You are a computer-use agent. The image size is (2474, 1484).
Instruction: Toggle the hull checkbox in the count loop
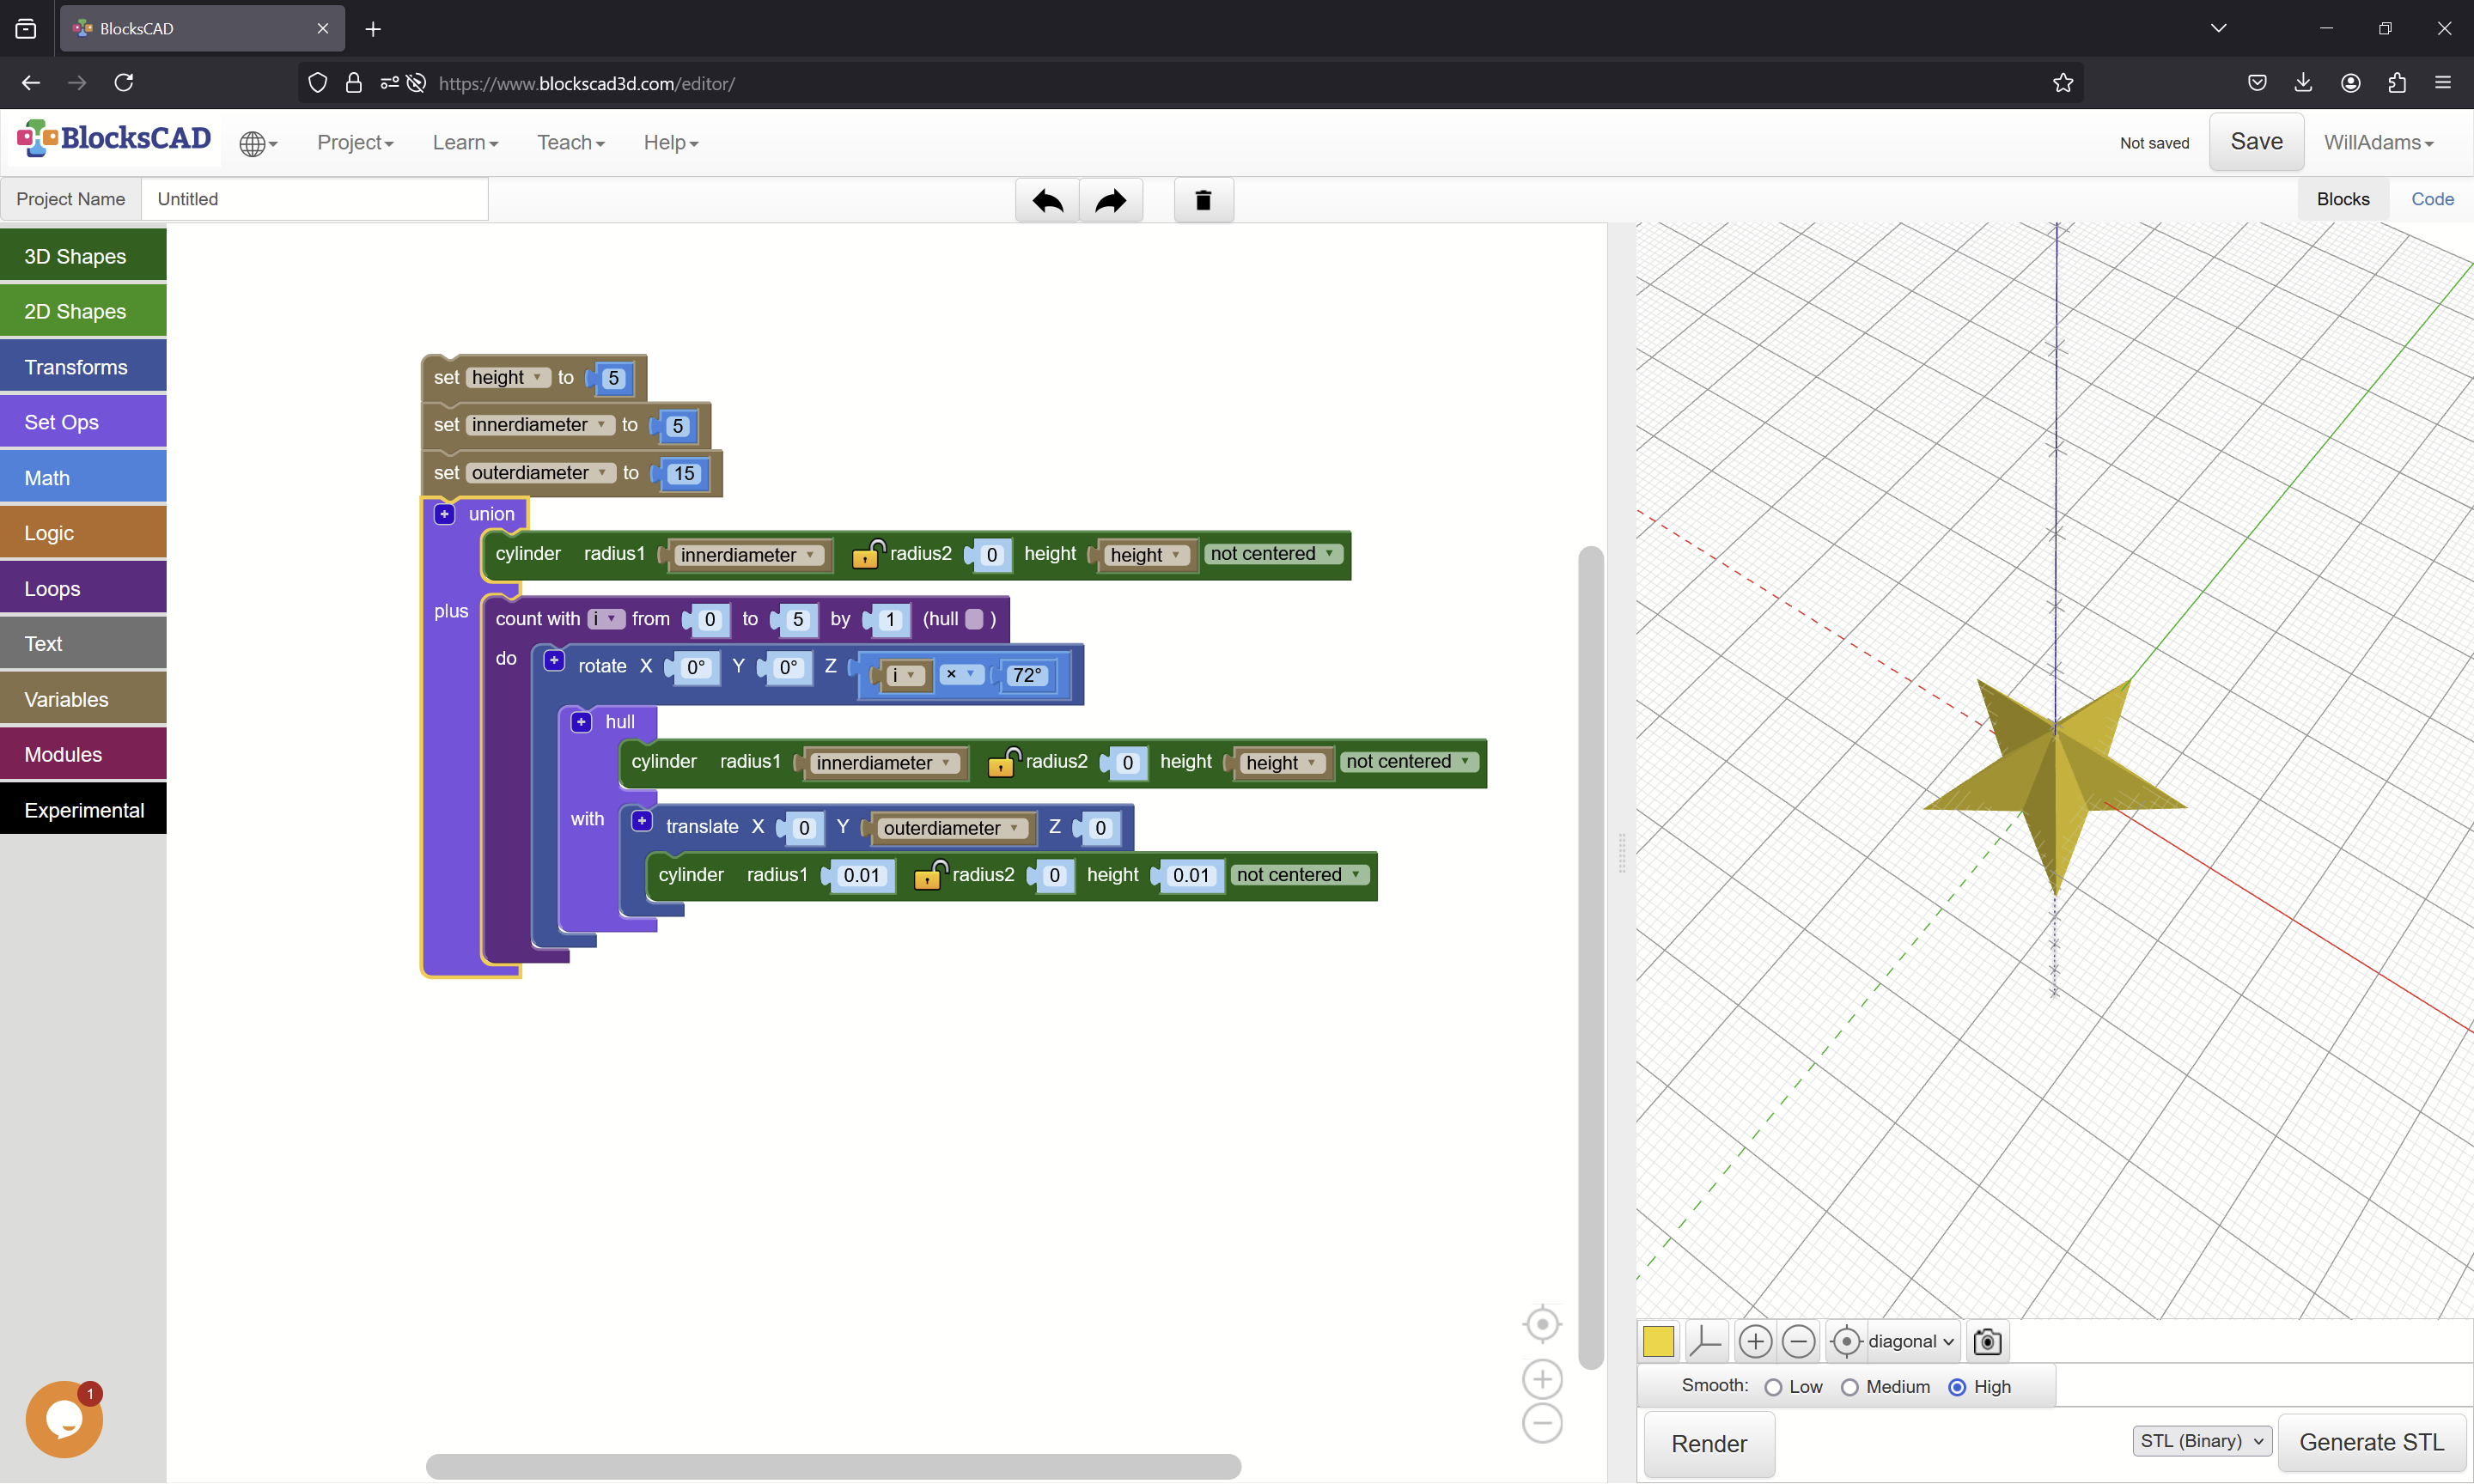point(974,619)
